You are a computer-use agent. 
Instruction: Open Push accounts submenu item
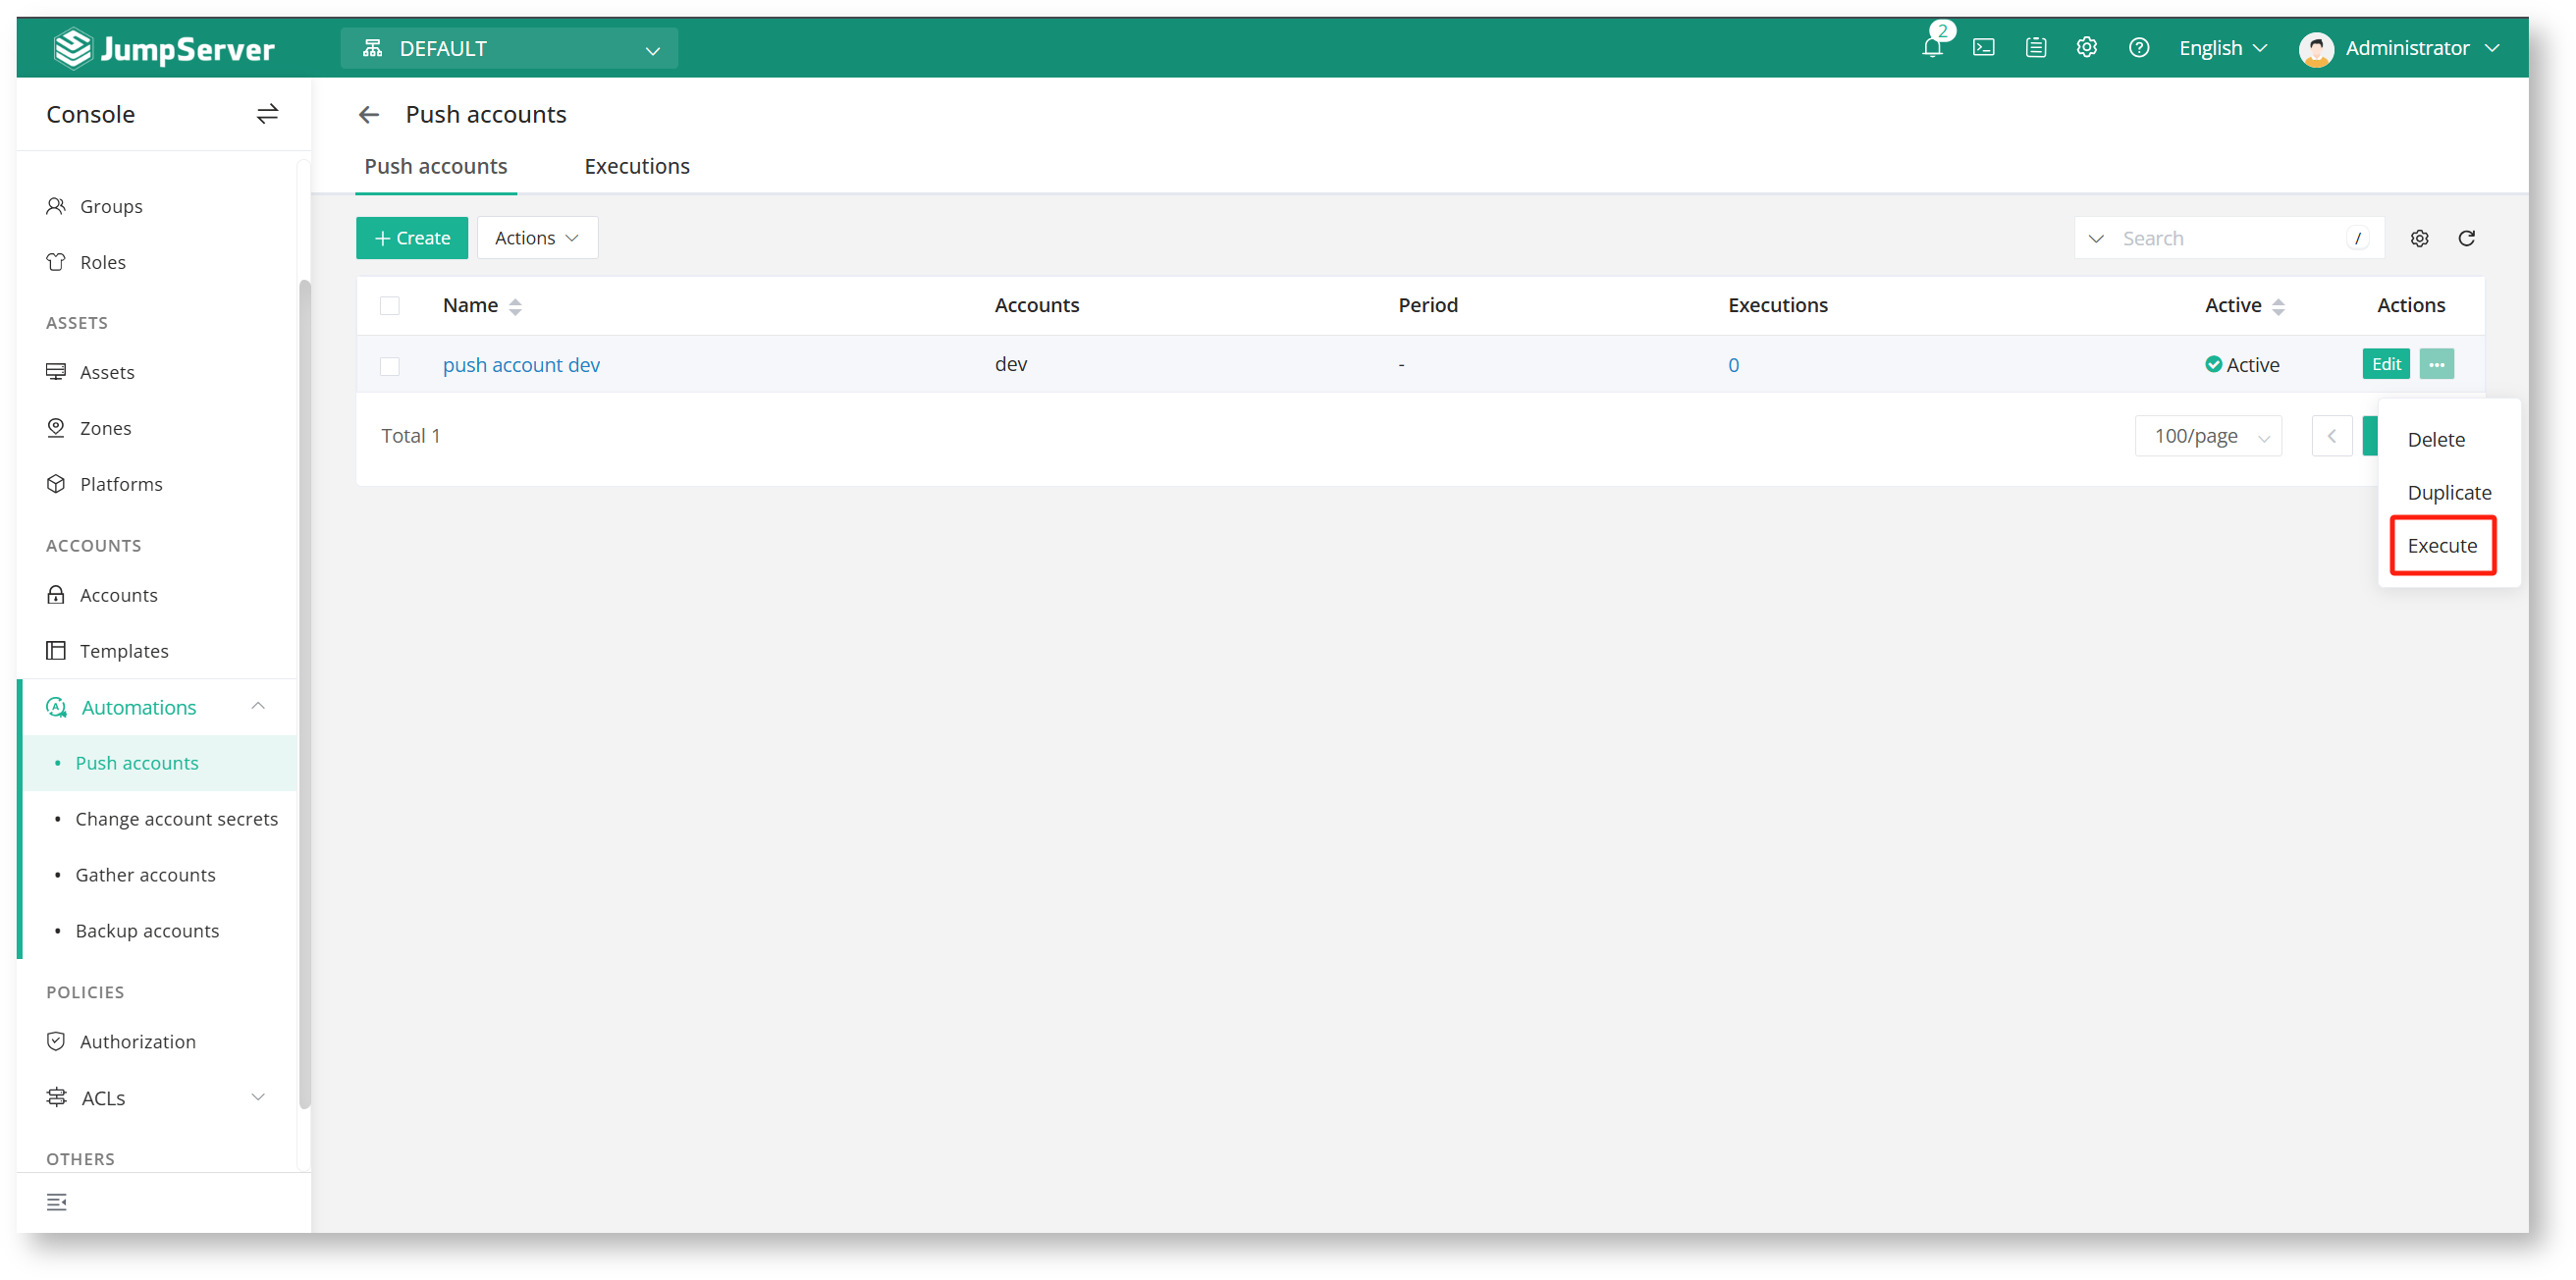tap(160, 763)
